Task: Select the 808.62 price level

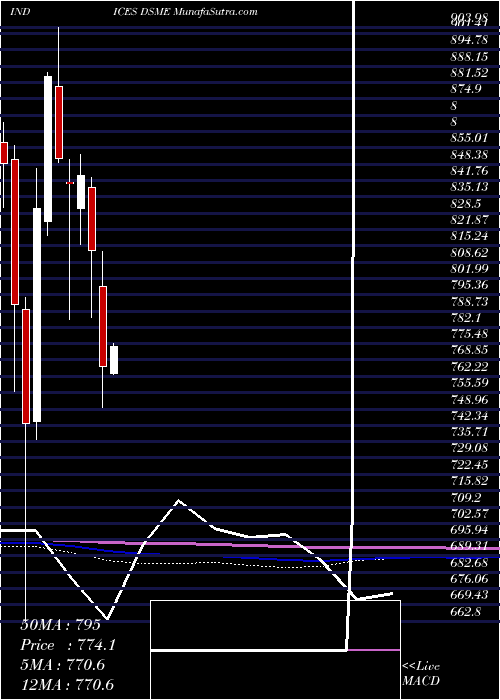Action: coord(469,253)
